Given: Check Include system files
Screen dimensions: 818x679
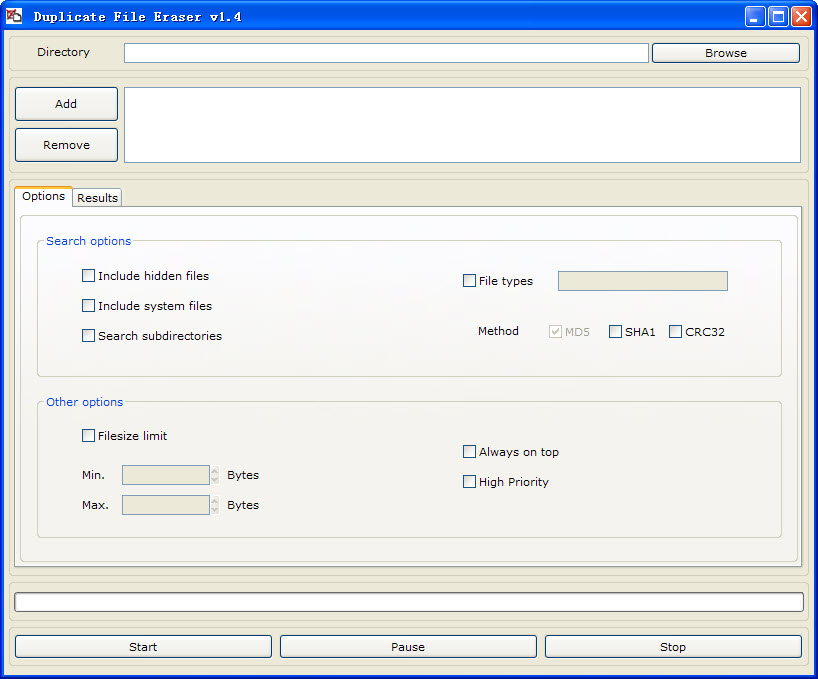Looking at the screenshot, I should [89, 306].
